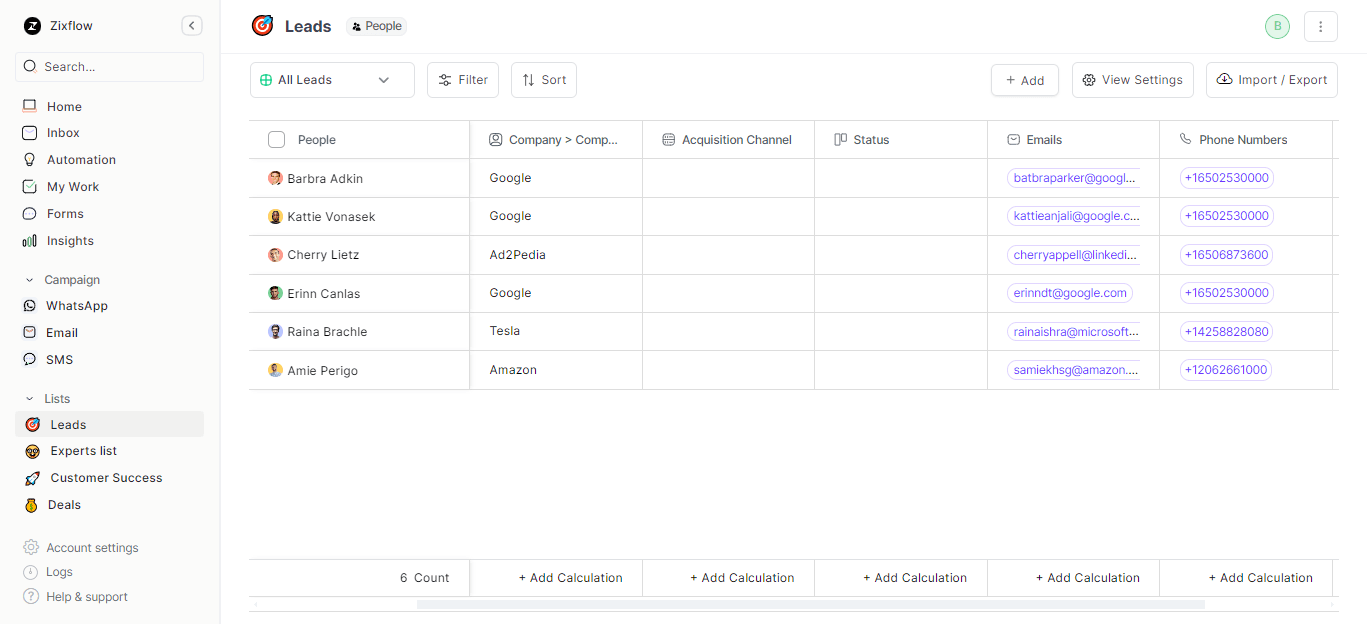This screenshot has height=624, width=1367.
Task: Expand the All Leads view dropdown
Action: [332, 80]
